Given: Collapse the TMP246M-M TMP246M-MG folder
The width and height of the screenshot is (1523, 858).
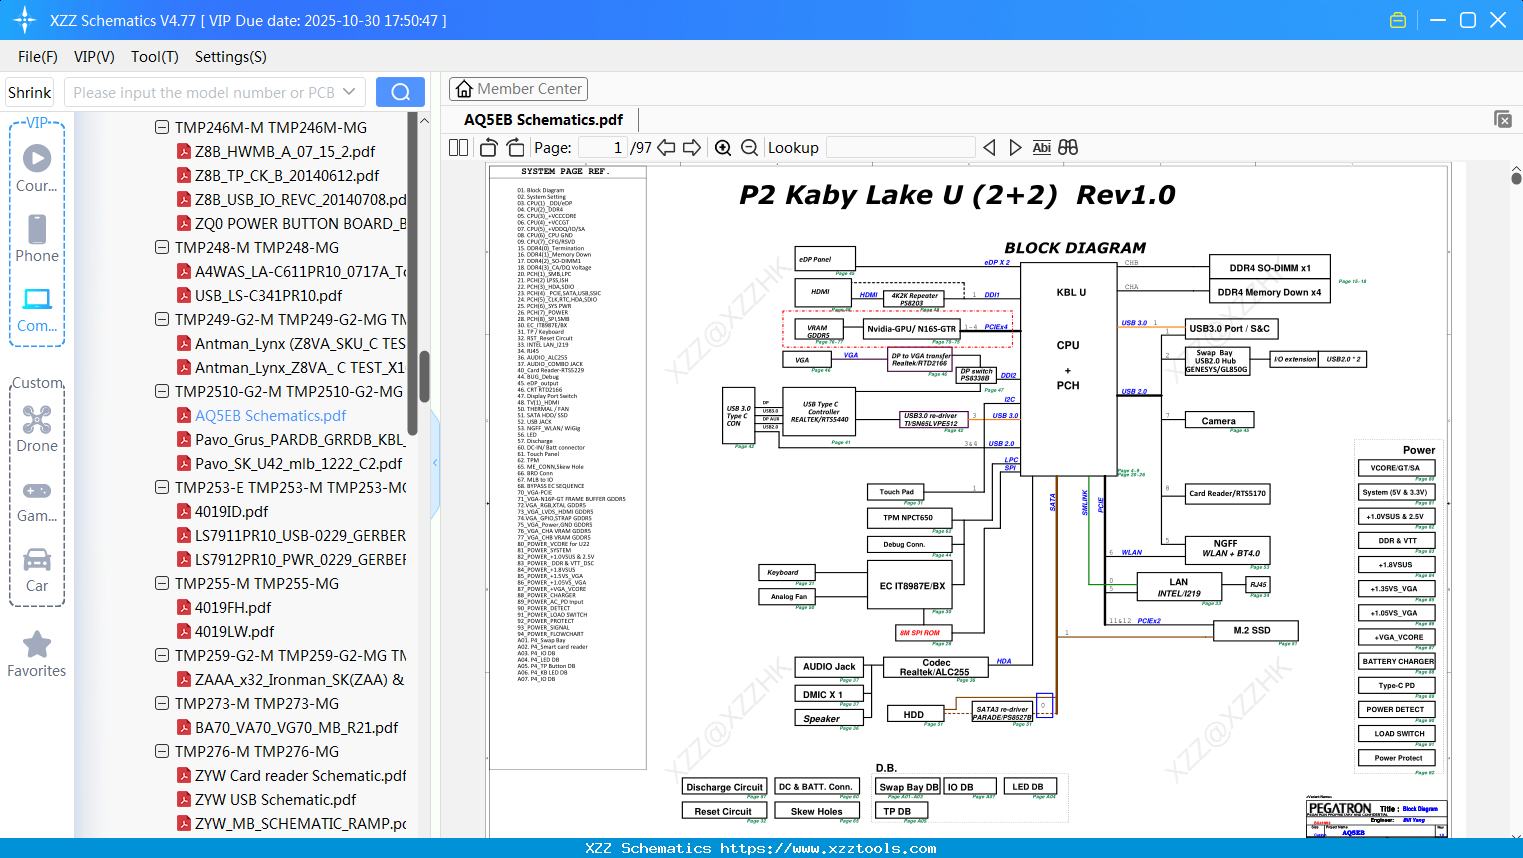Looking at the screenshot, I should tap(162, 128).
